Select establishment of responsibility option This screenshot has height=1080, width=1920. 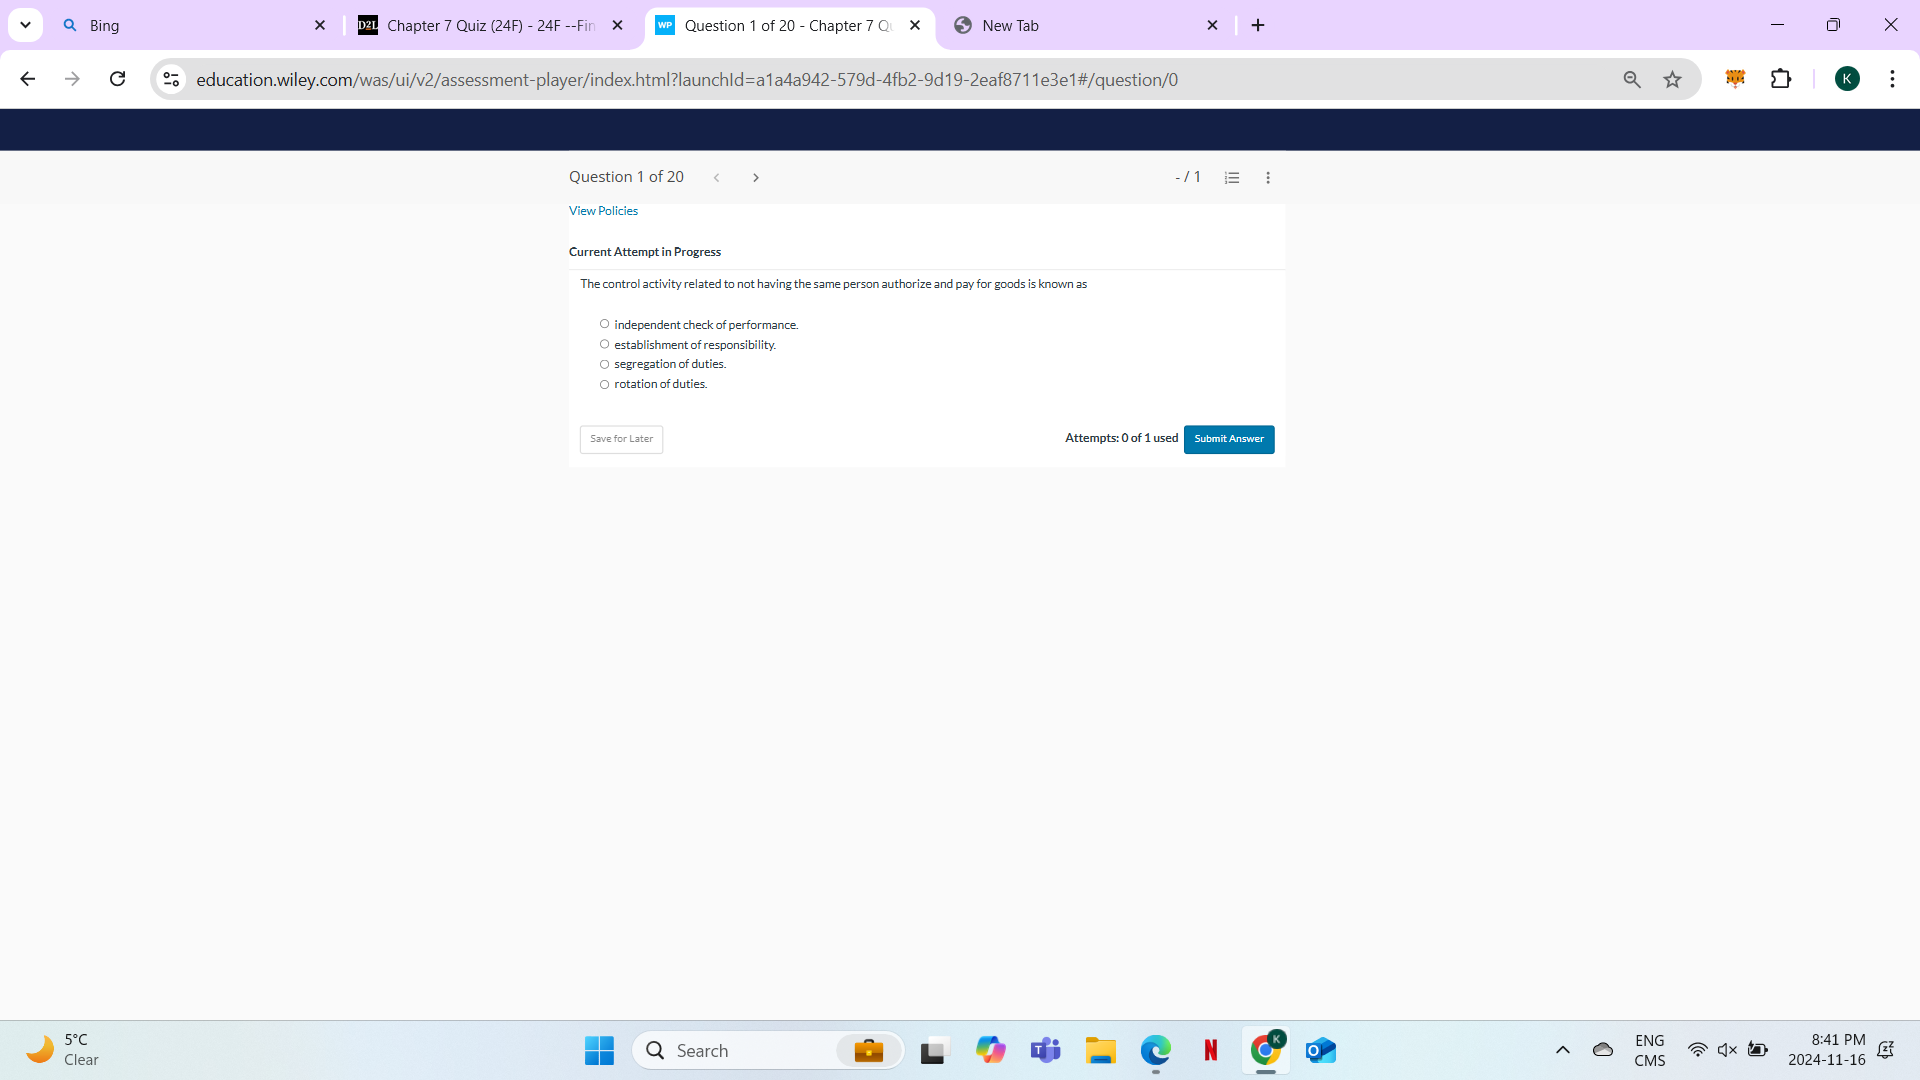click(x=604, y=343)
